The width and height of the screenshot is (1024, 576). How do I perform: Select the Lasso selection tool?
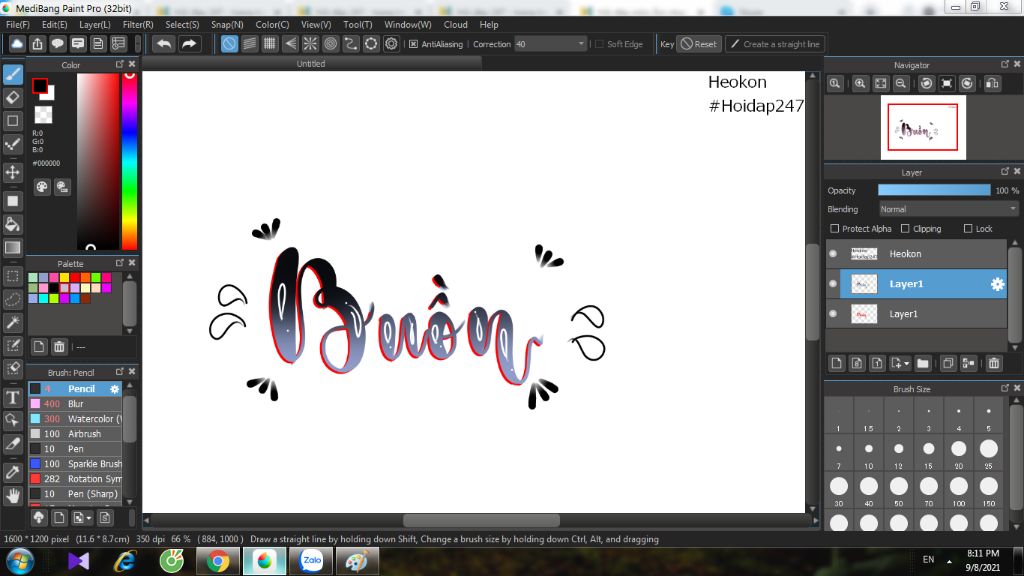12,299
